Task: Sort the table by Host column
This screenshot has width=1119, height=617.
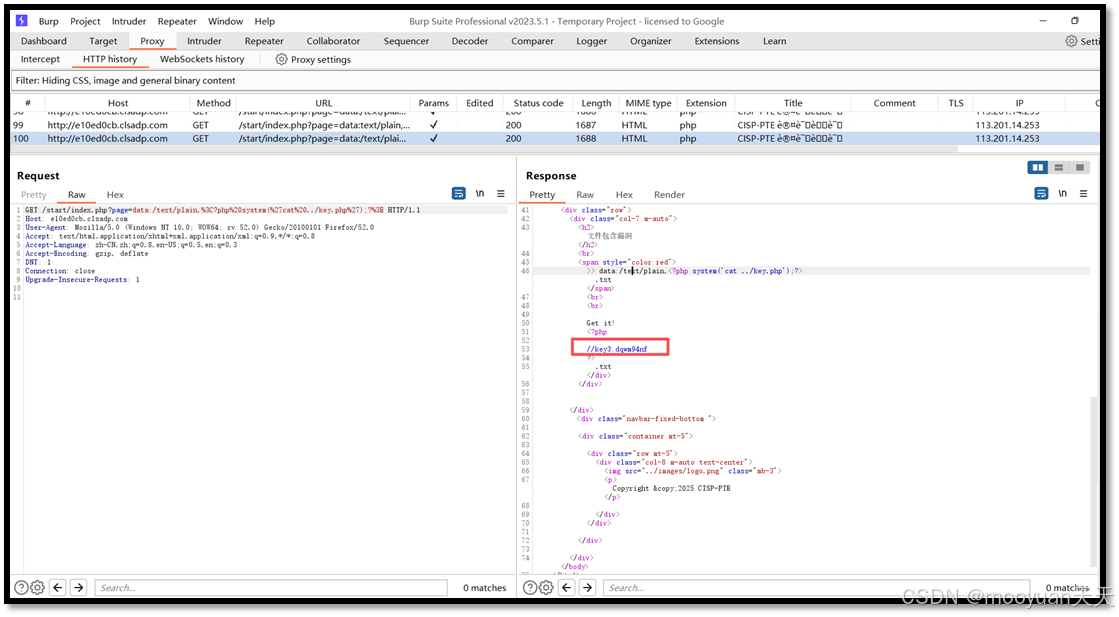Action: point(118,103)
